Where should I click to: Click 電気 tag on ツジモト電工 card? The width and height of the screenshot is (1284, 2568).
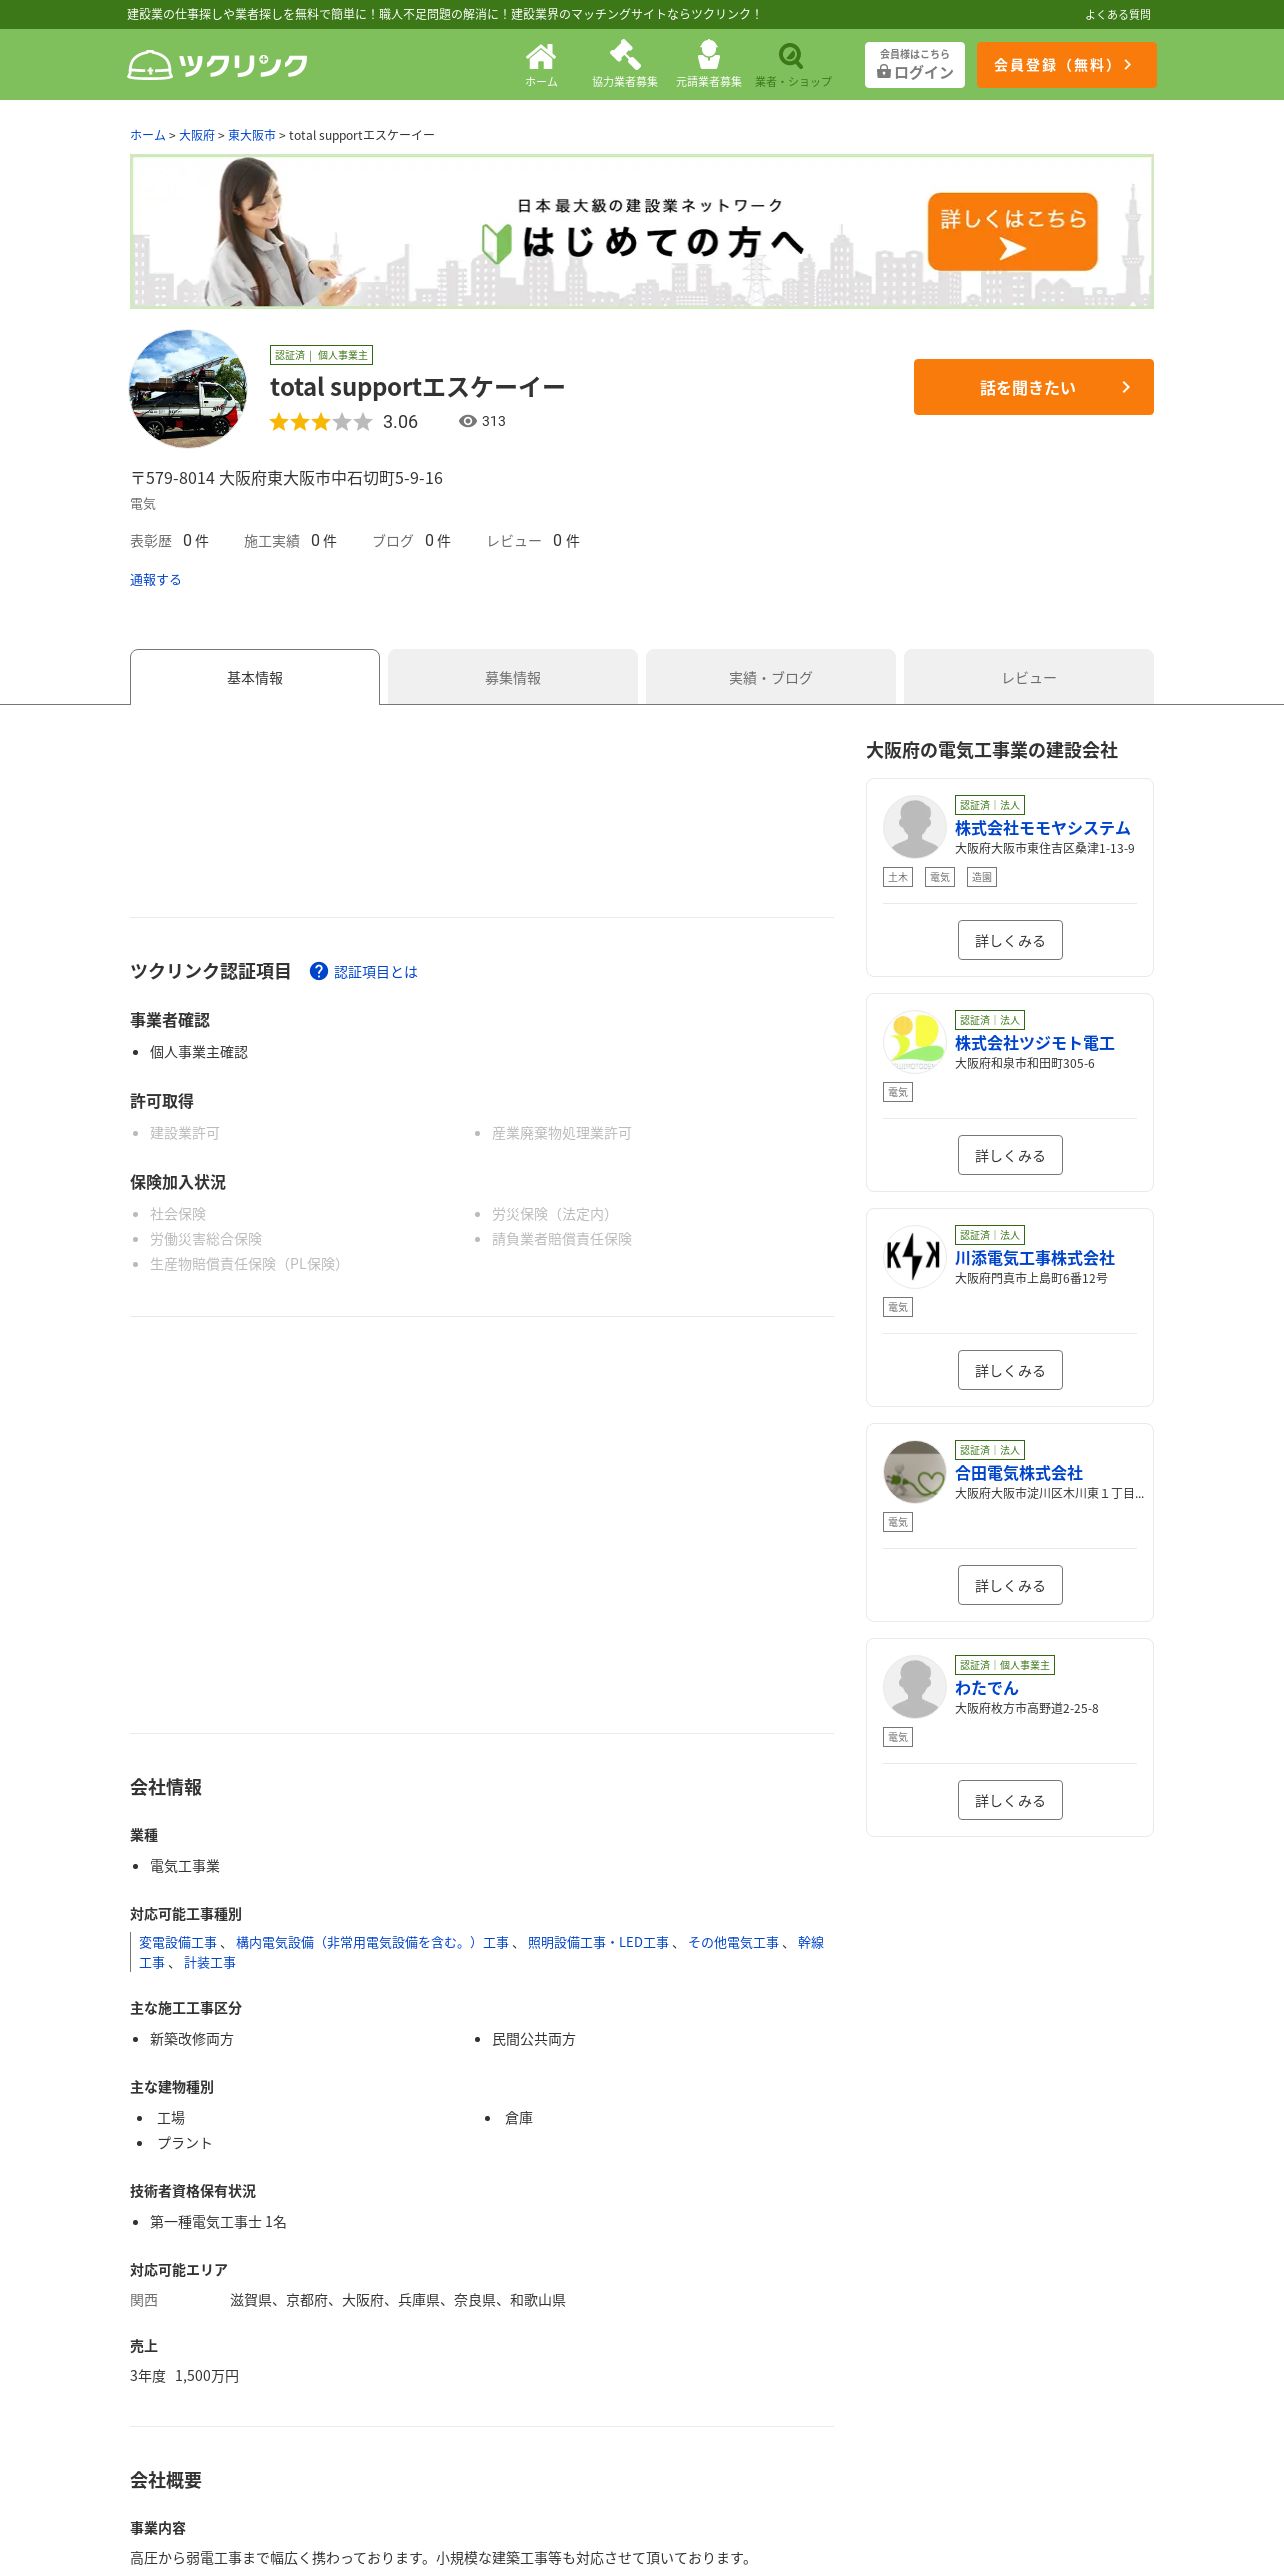[898, 1092]
